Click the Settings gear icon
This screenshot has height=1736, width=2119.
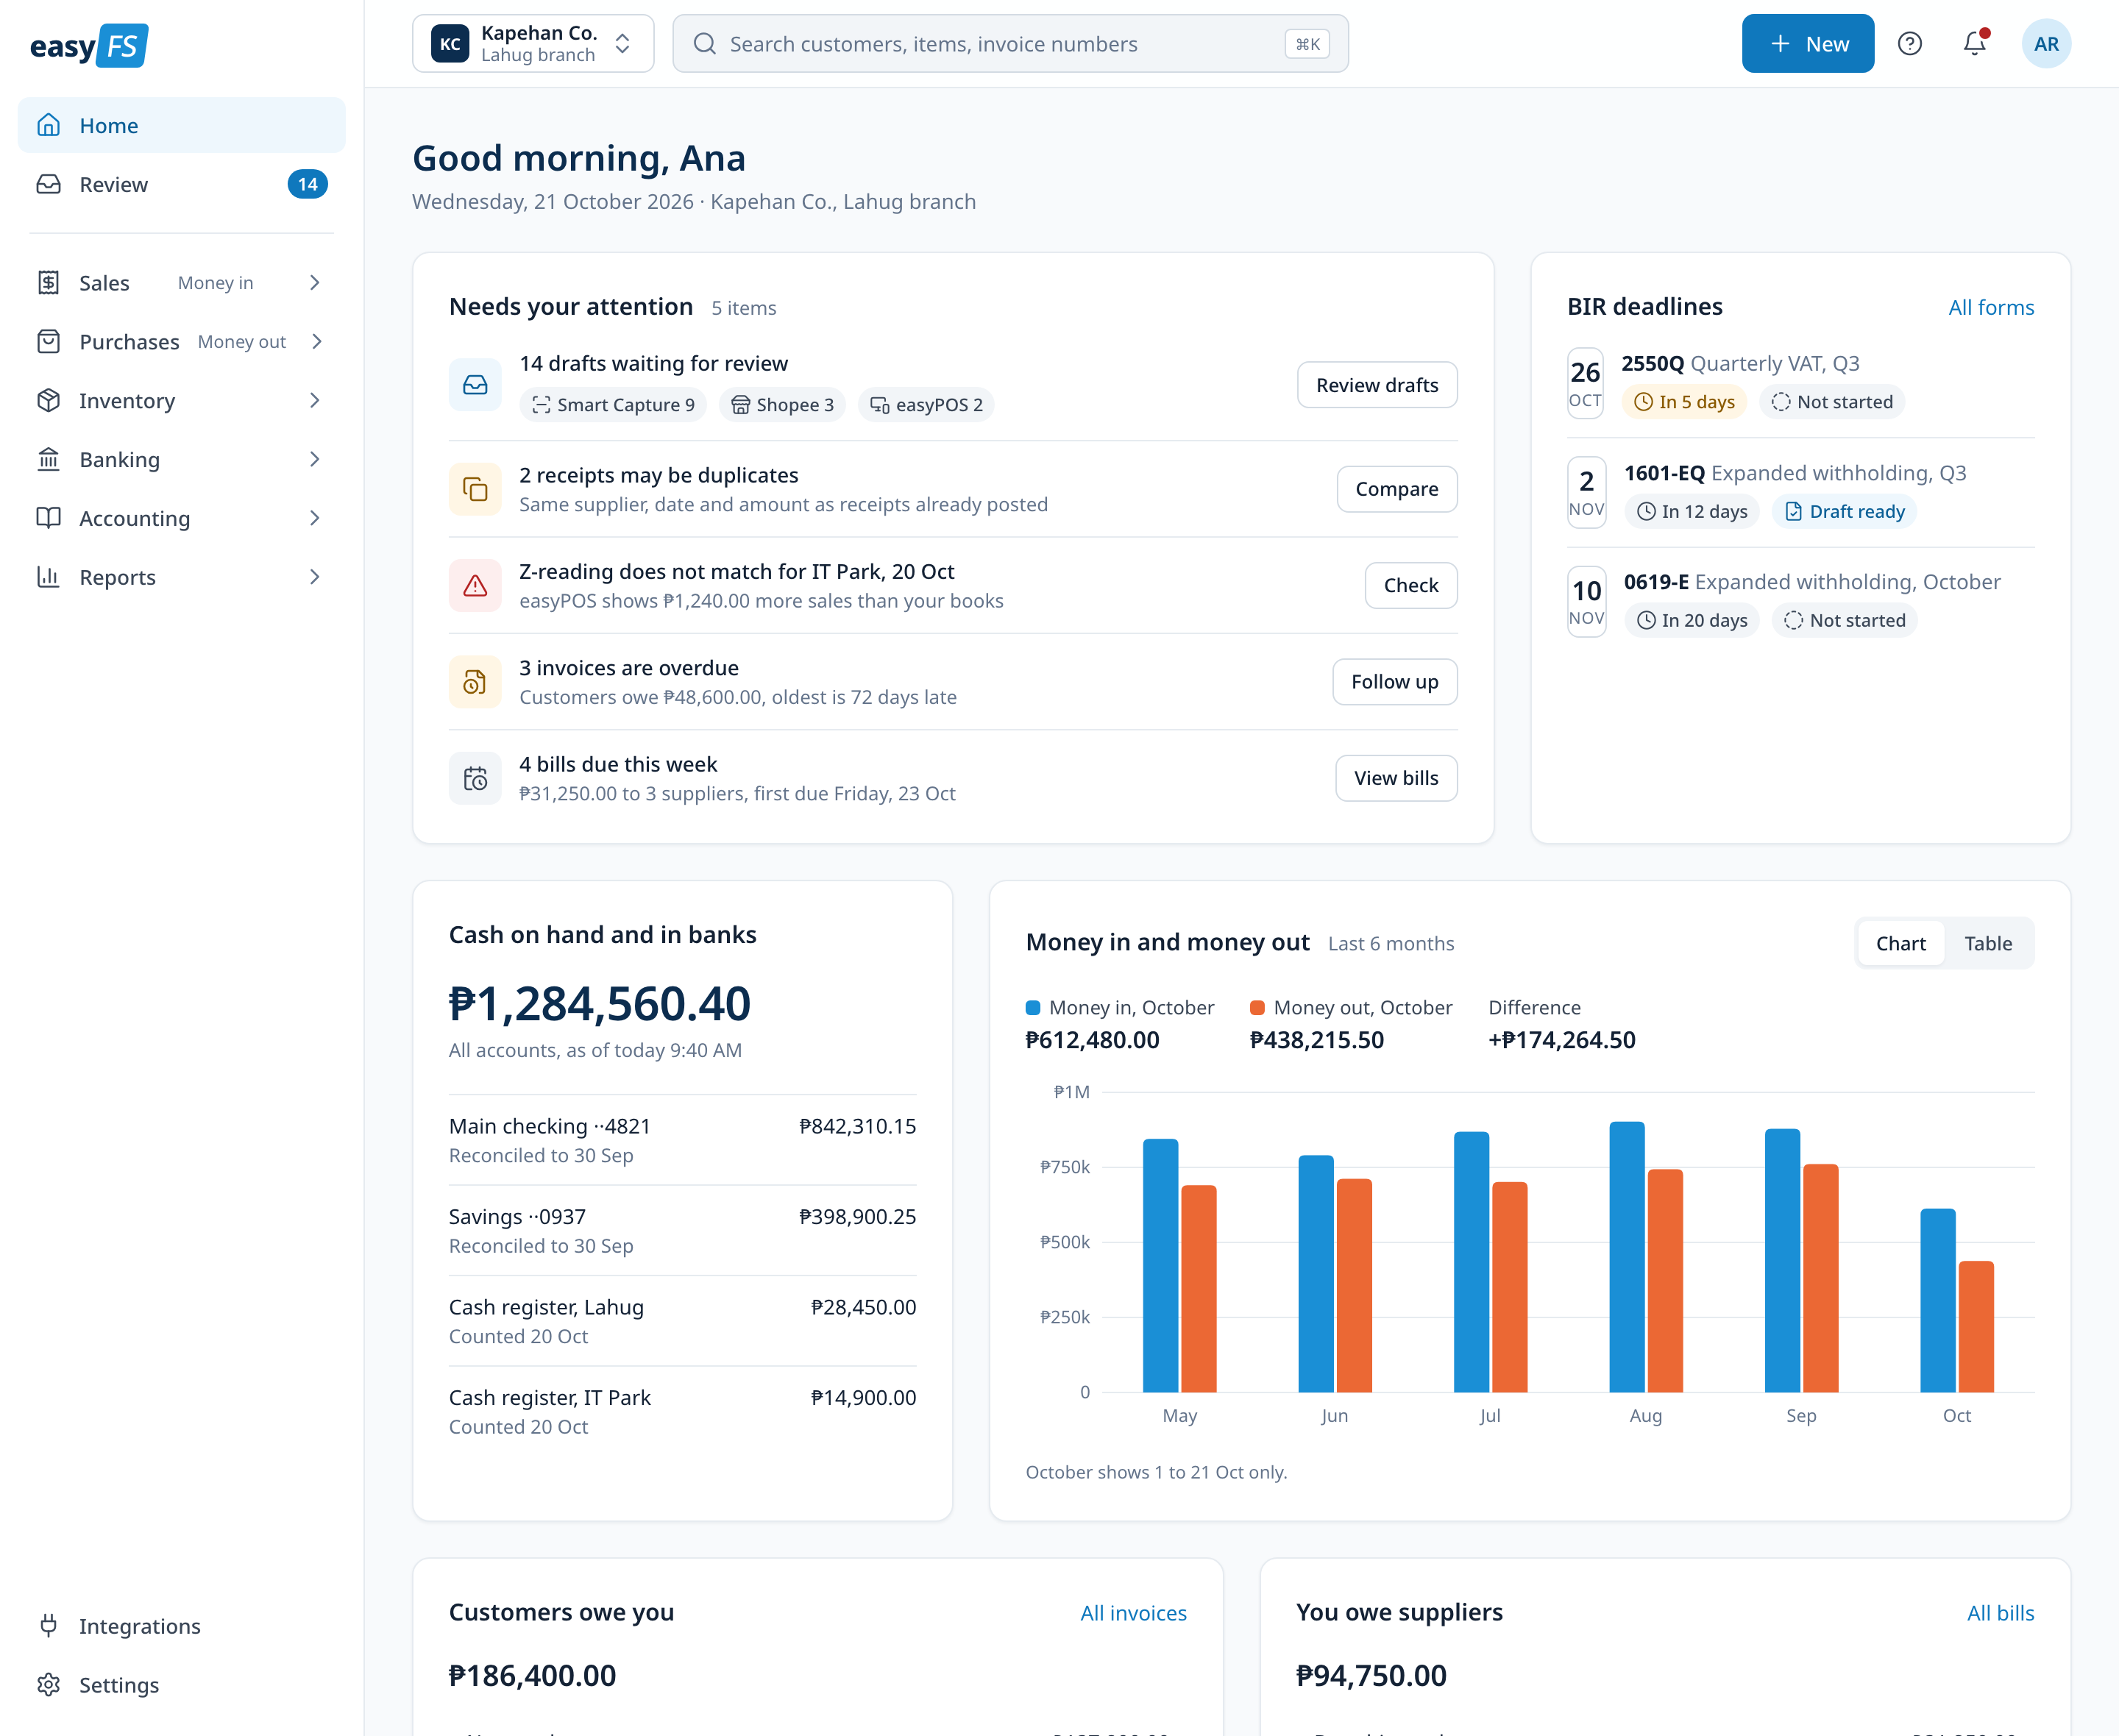48,1685
